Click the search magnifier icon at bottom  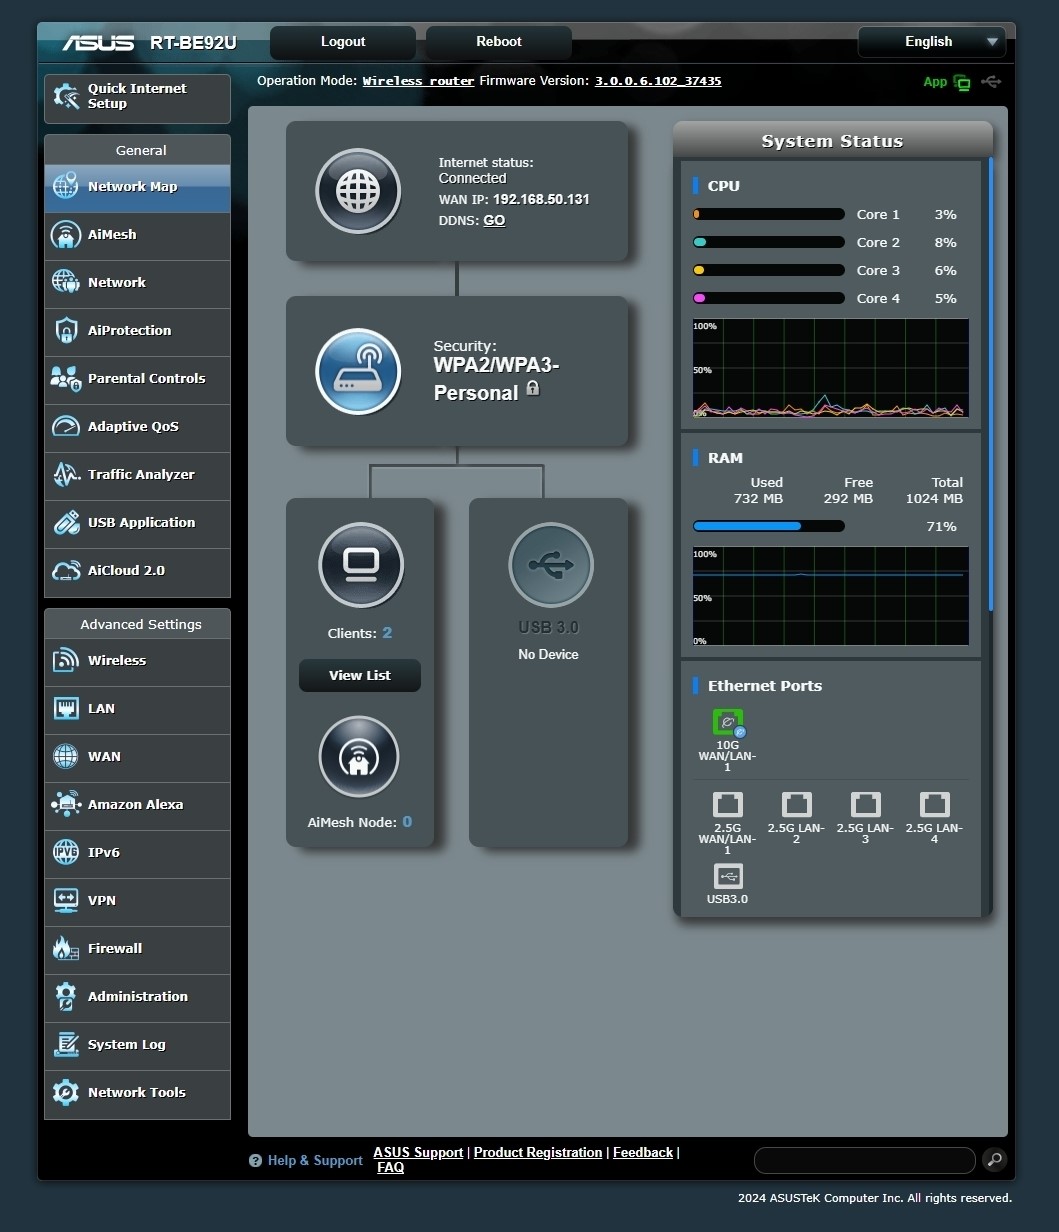994,1159
